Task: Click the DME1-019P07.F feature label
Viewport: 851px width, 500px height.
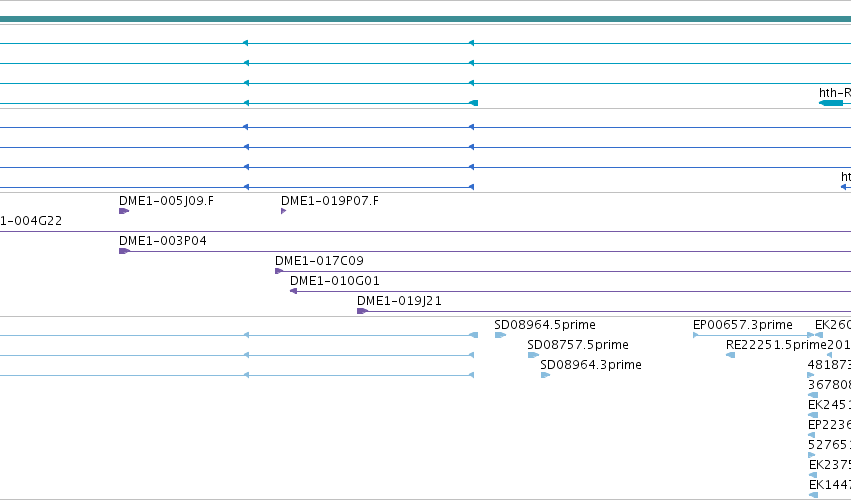Action: pyautogui.click(x=329, y=201)
